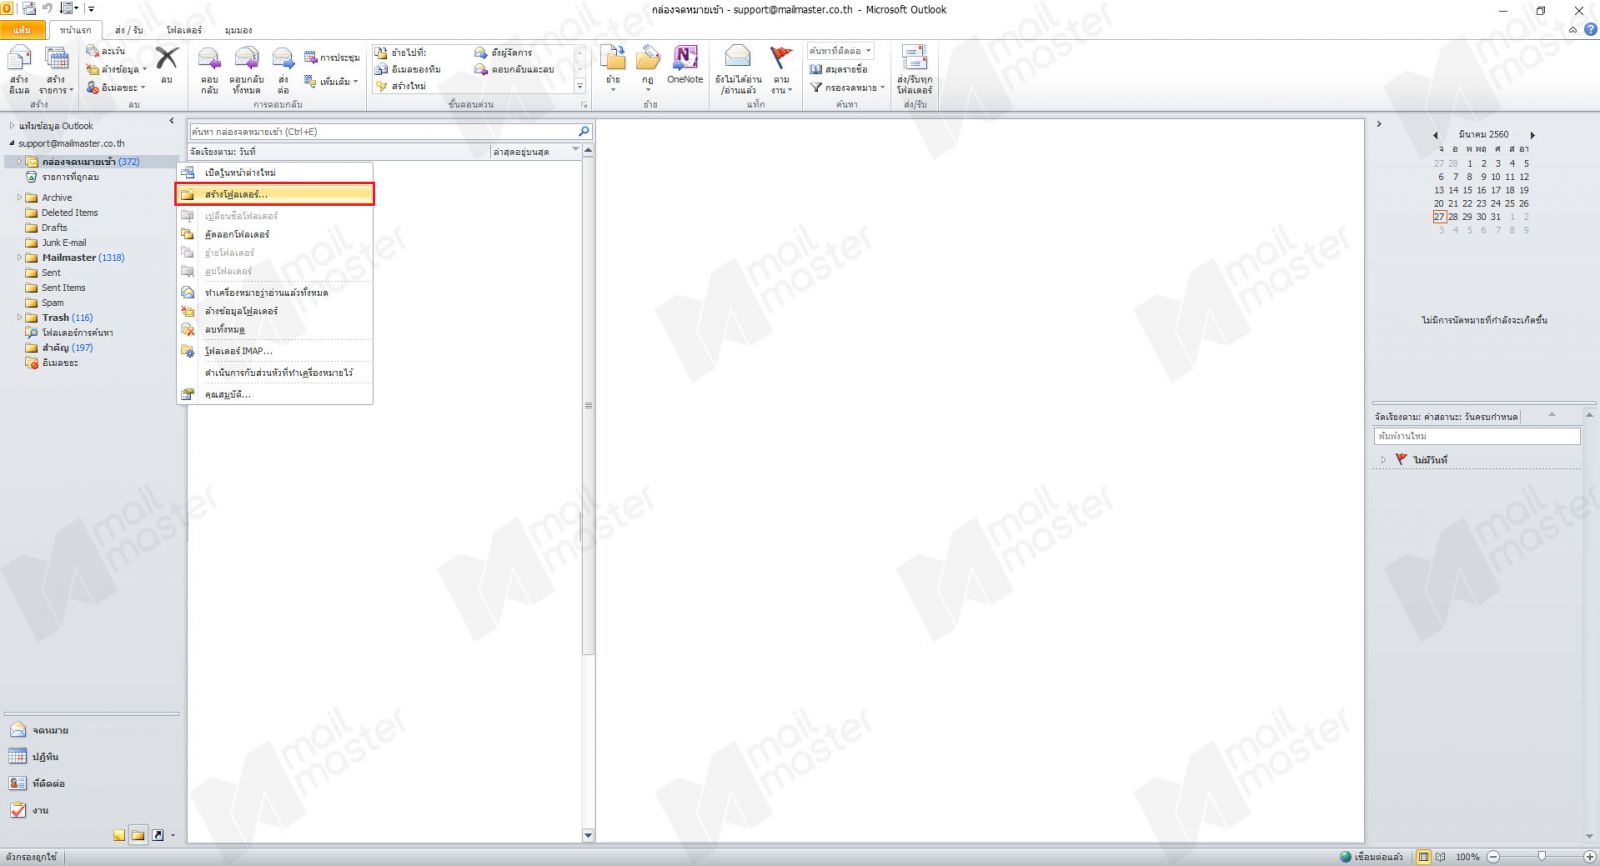The height and width of the screenshot is (866, 1600).
Task: Click the Help question mark icon
Action: 1590,29
